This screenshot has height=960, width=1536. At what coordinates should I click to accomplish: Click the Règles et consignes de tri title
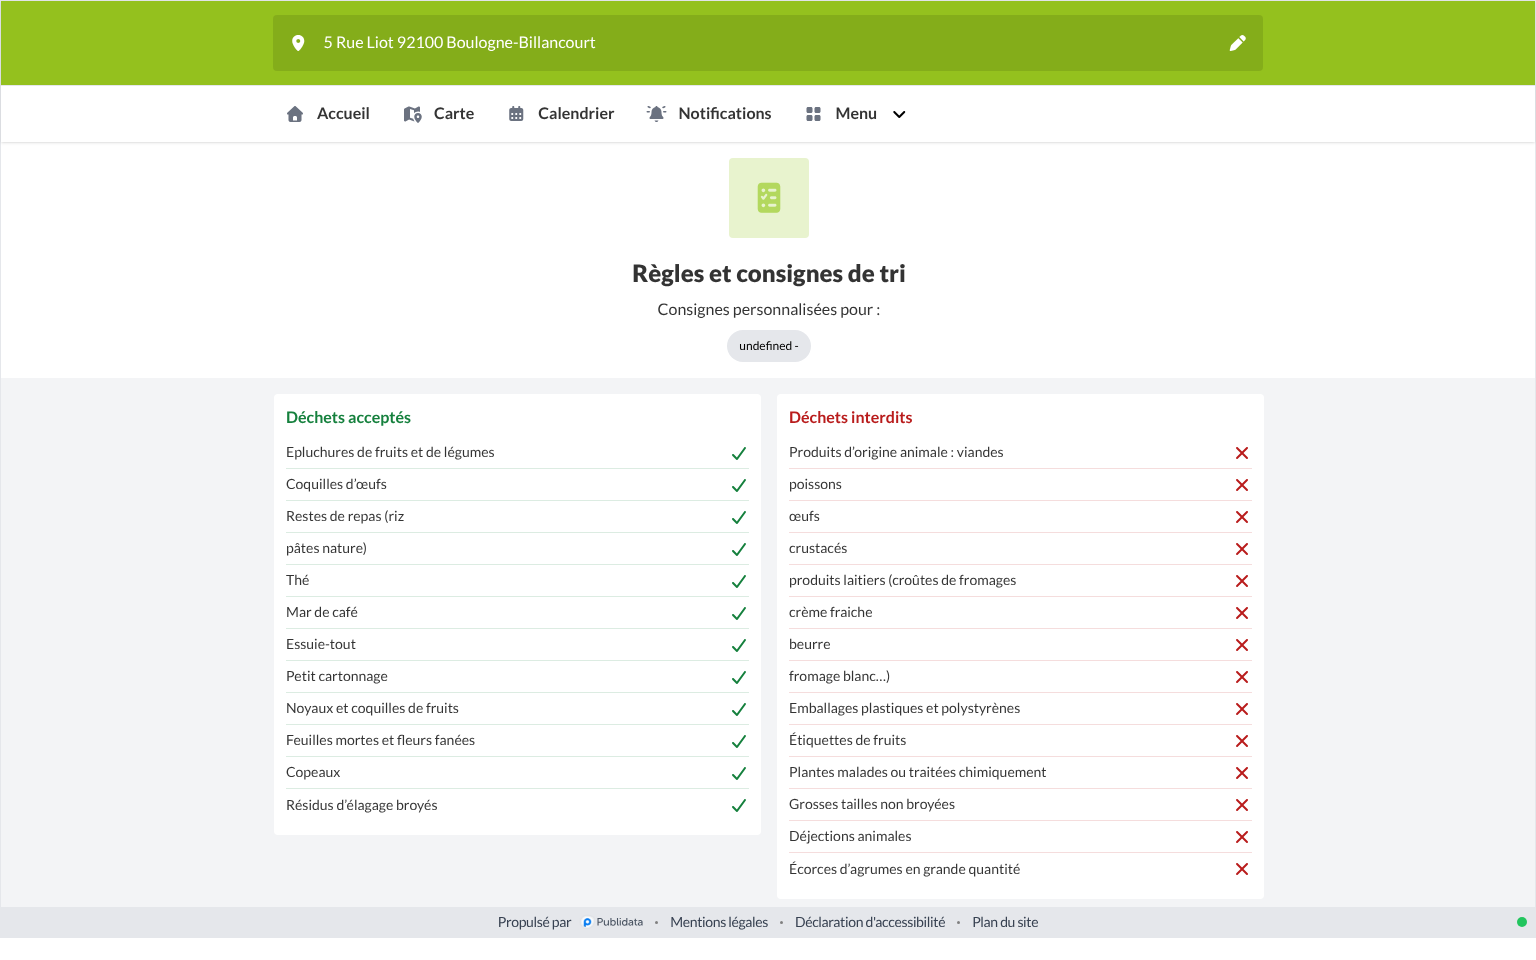coord(769,274)
